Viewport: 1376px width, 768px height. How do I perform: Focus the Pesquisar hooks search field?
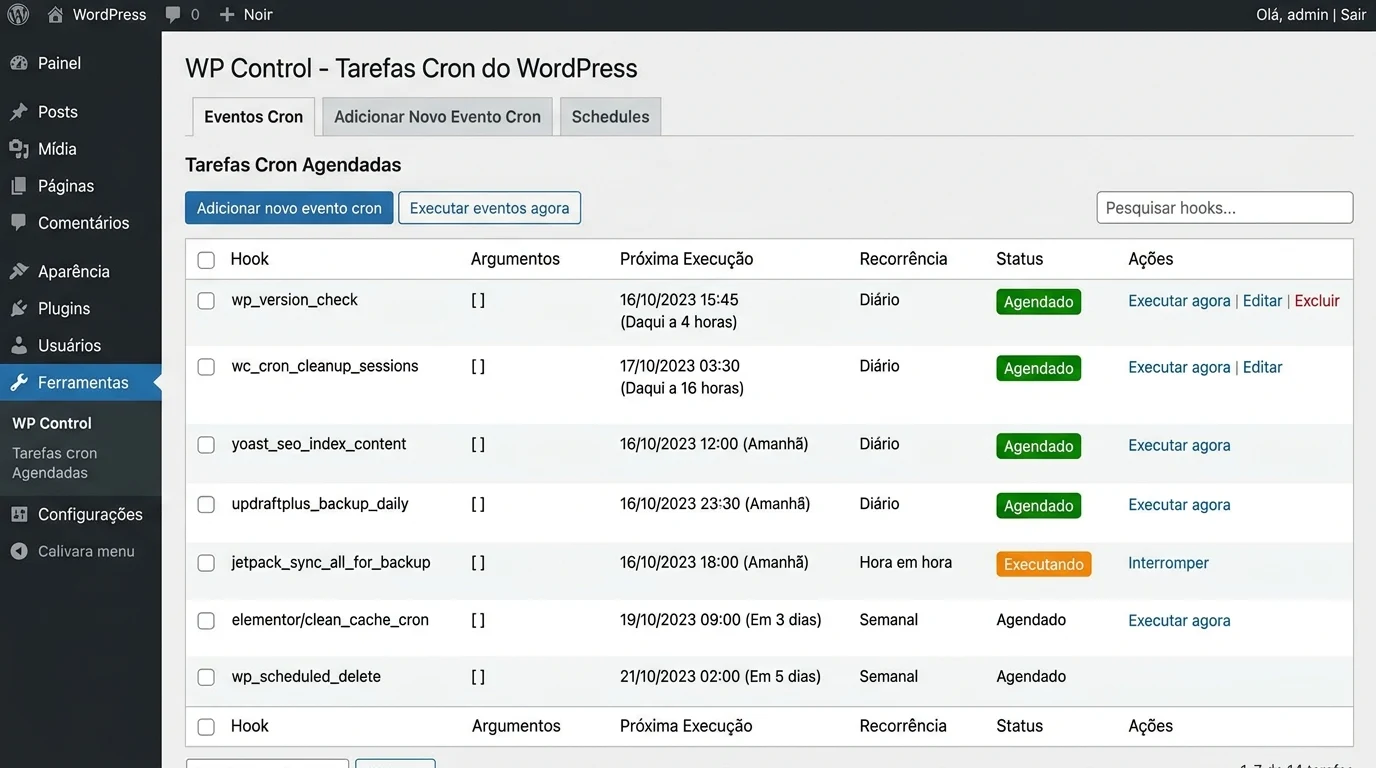pyautogui.click(x=1225, y=208)
